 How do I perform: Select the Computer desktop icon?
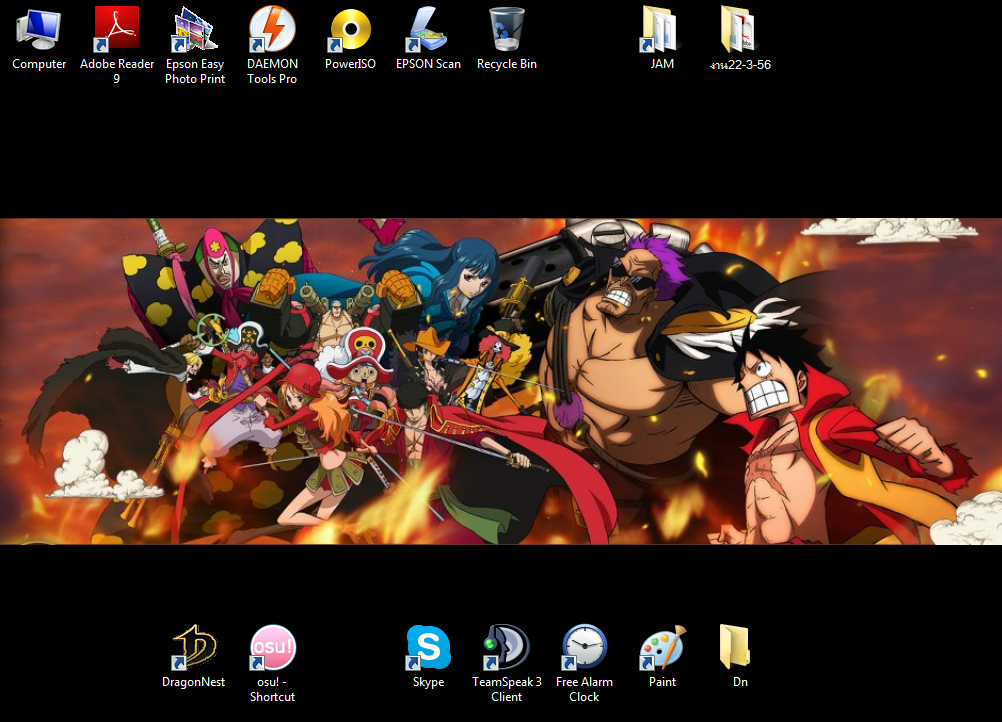[39, 29]
